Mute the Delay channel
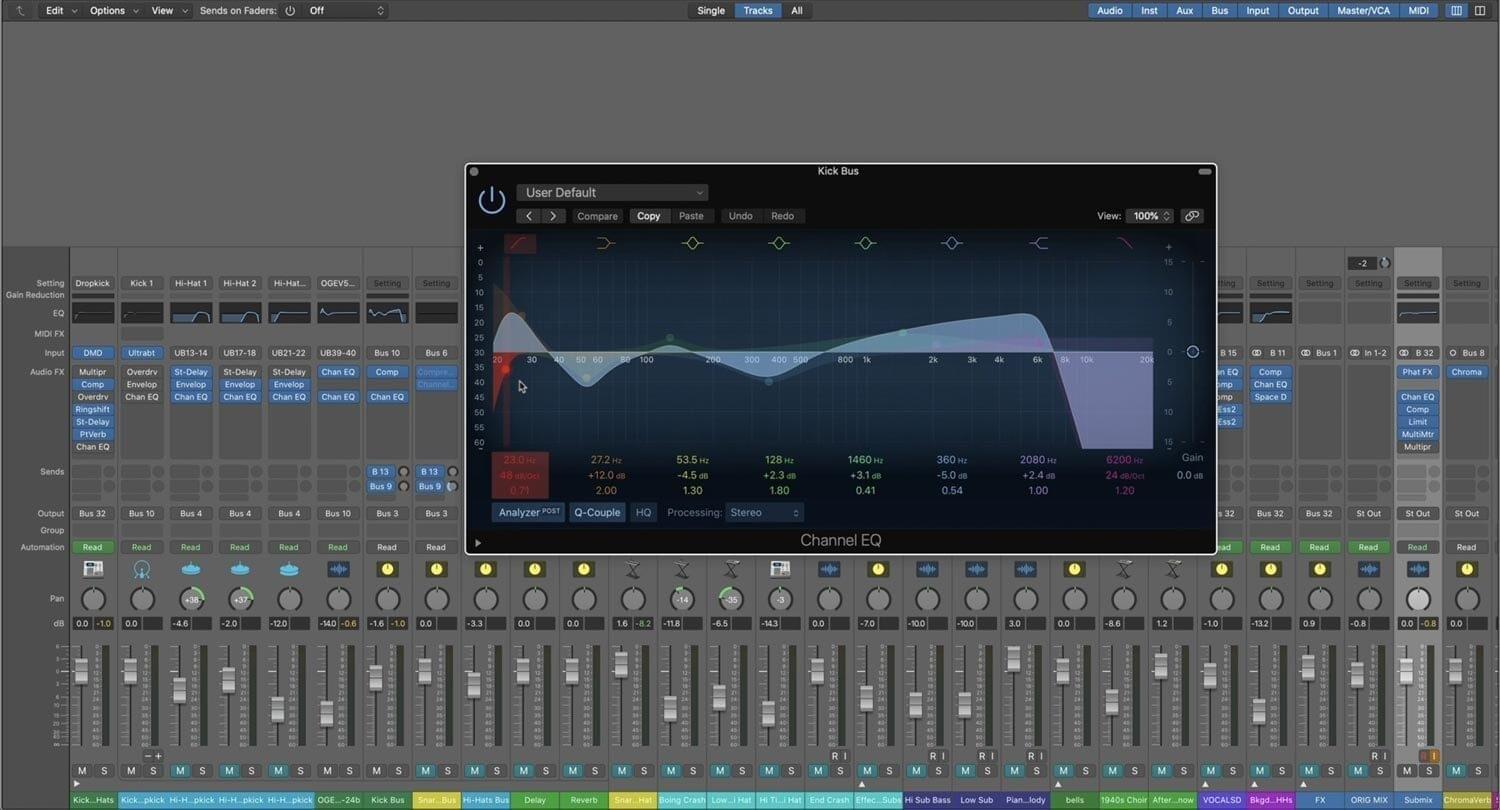This screenshot has height=810, width=1500. [524, 771]
